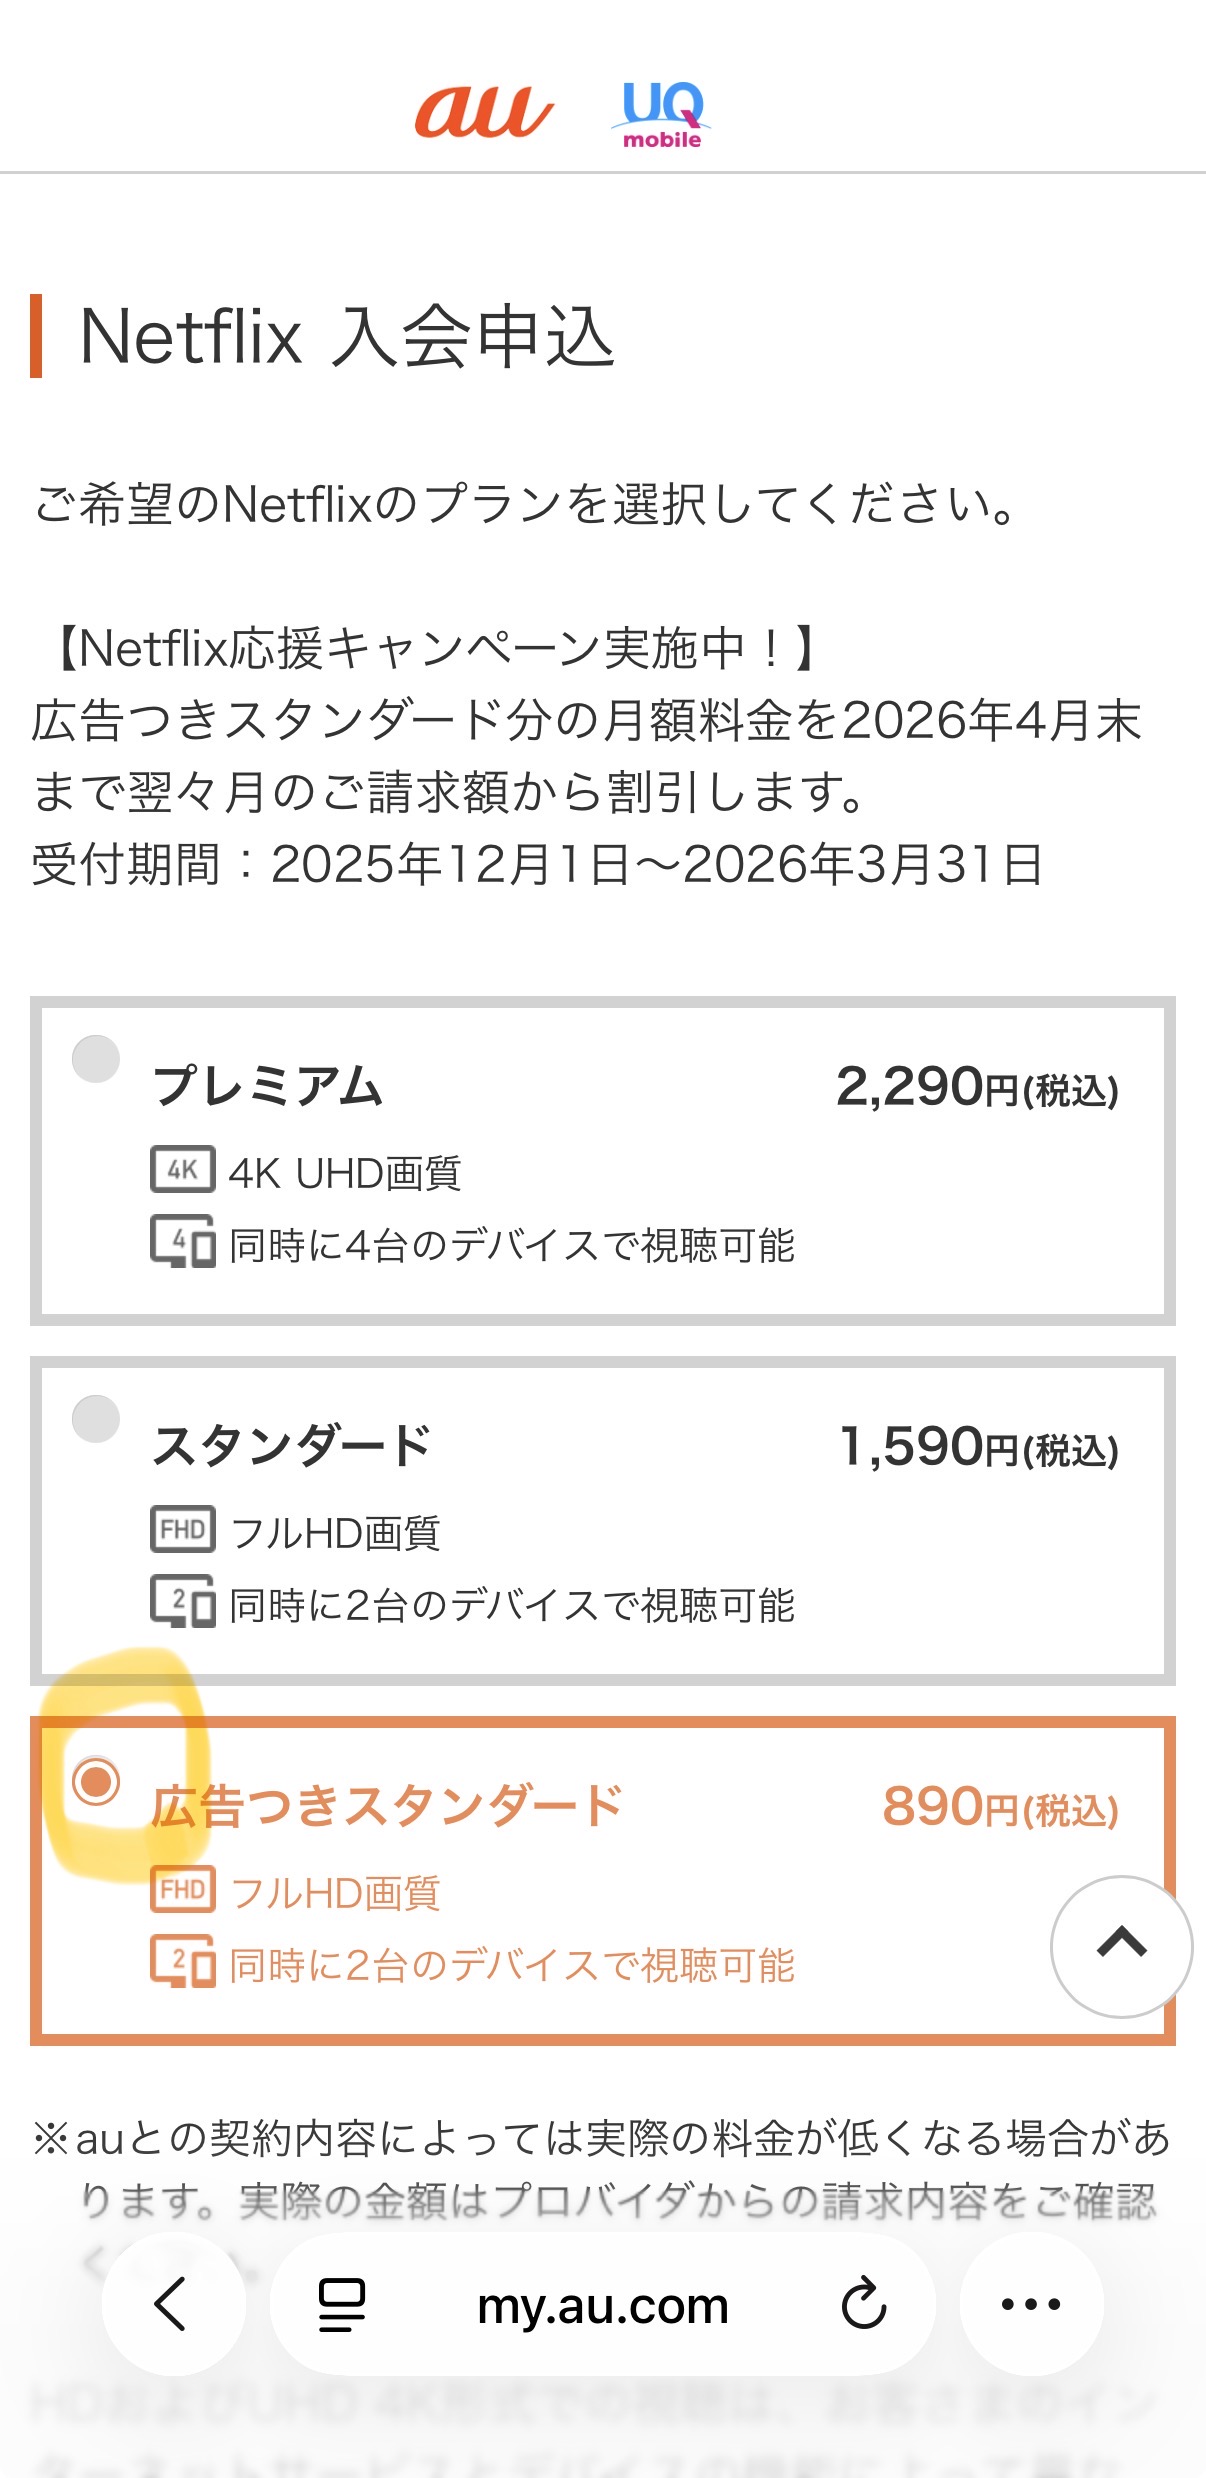Viewport: 1206px width, 2478px height.
Task: Reload the page with refresh icon
Action: click(x=864, y=2305)
